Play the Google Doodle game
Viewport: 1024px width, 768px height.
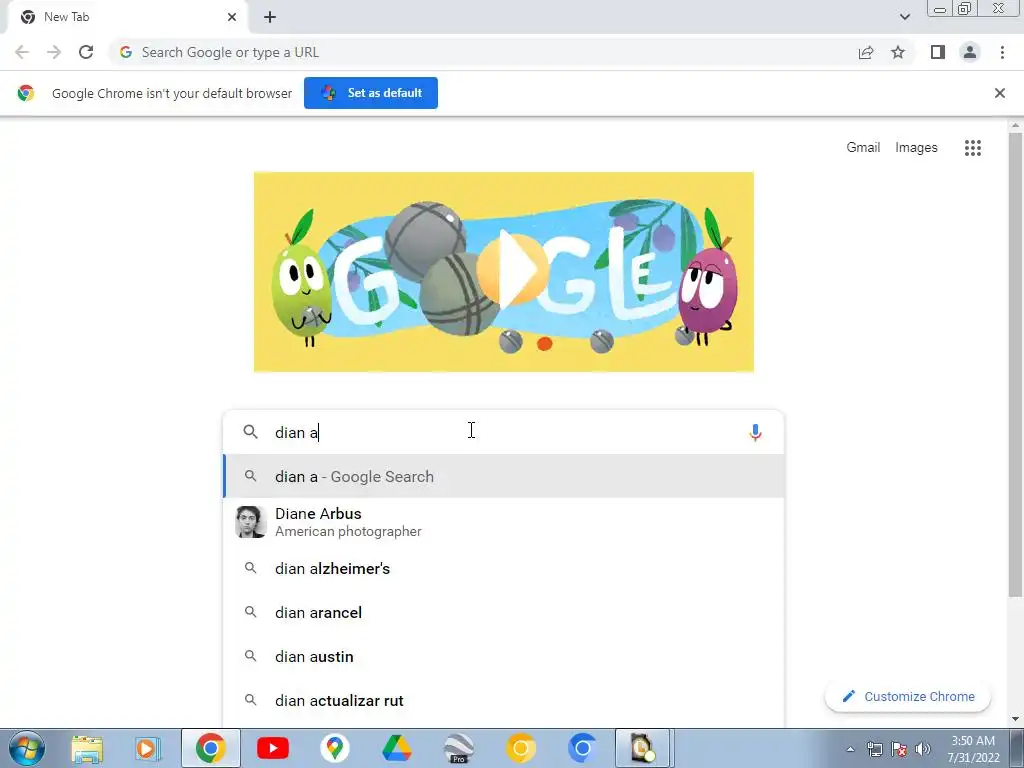[512, 269]
